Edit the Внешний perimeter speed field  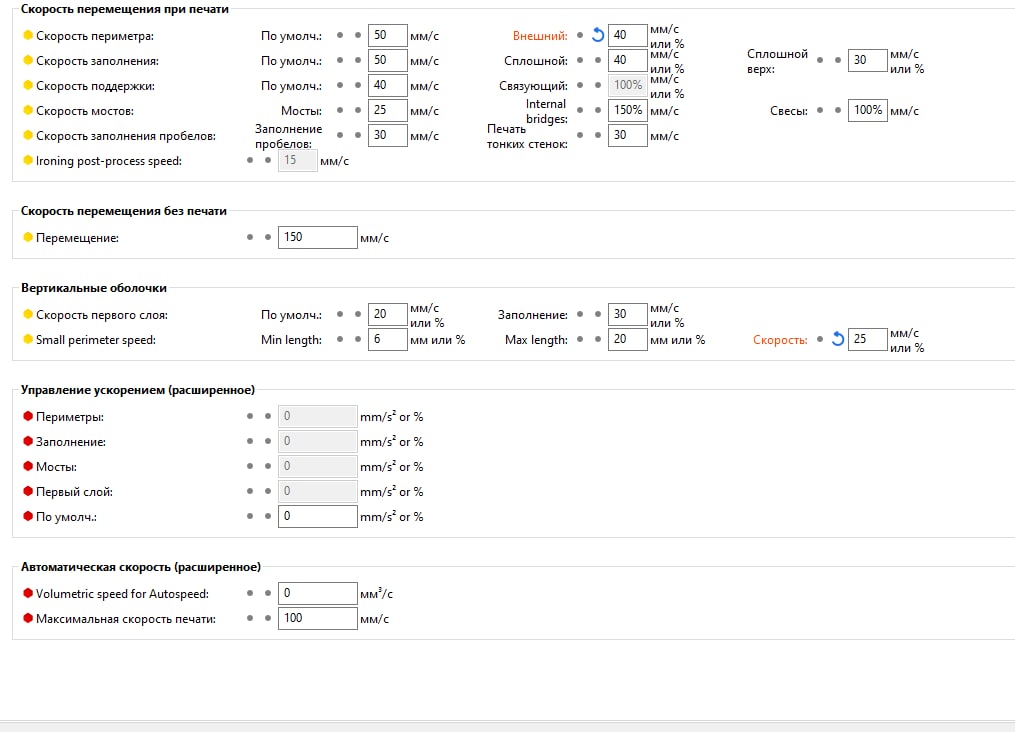(x=628, y=36)
